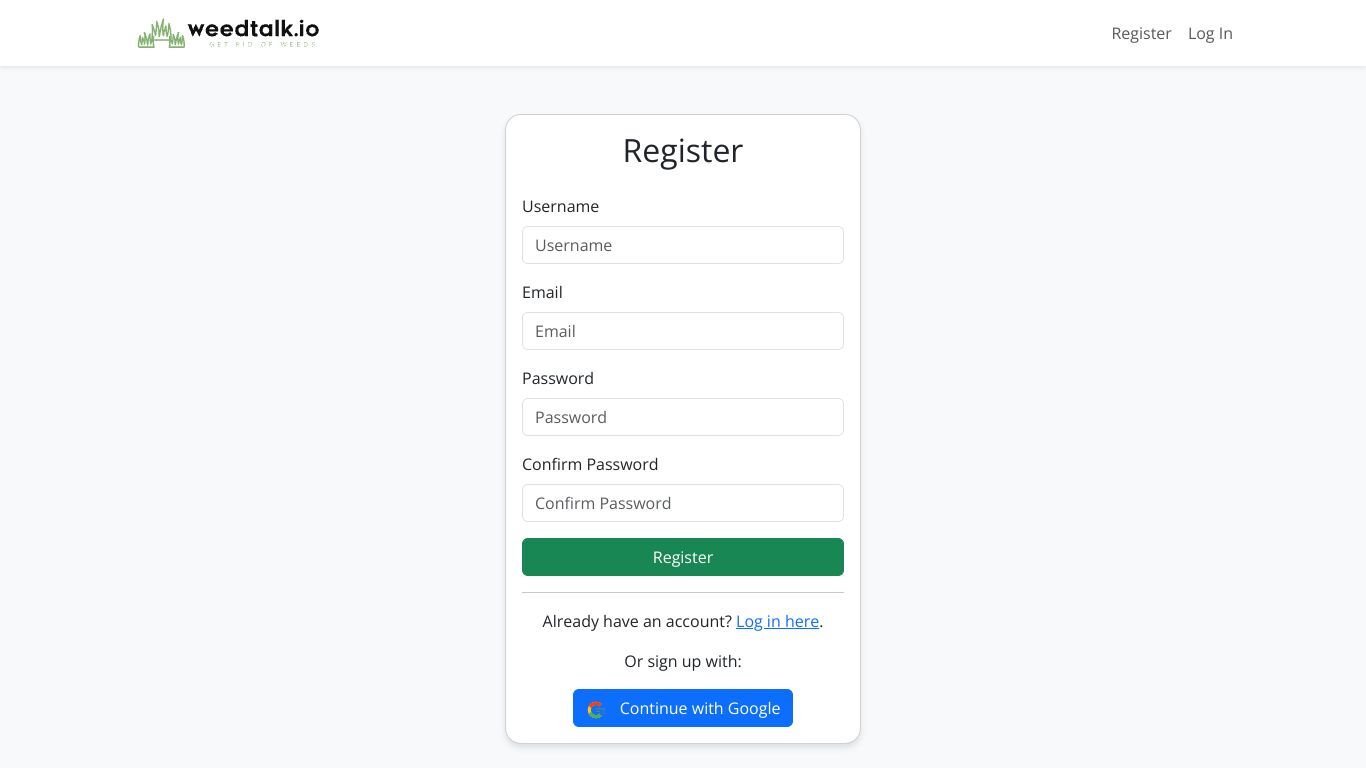The image size is (1366, 768).
Task: Open Register in the top navigation
Action: coord(1141,33)
